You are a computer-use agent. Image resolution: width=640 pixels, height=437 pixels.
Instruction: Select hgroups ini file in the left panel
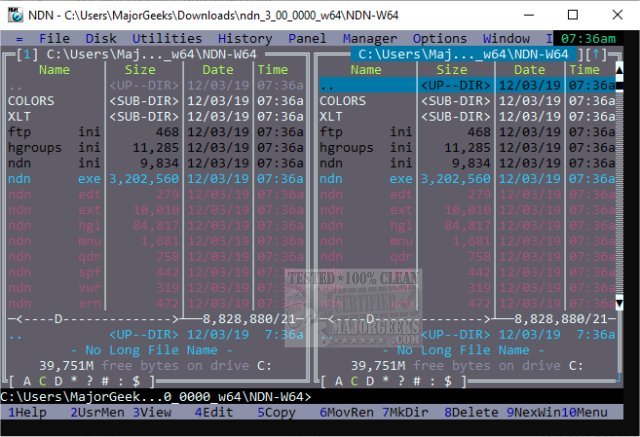point(156,147)
